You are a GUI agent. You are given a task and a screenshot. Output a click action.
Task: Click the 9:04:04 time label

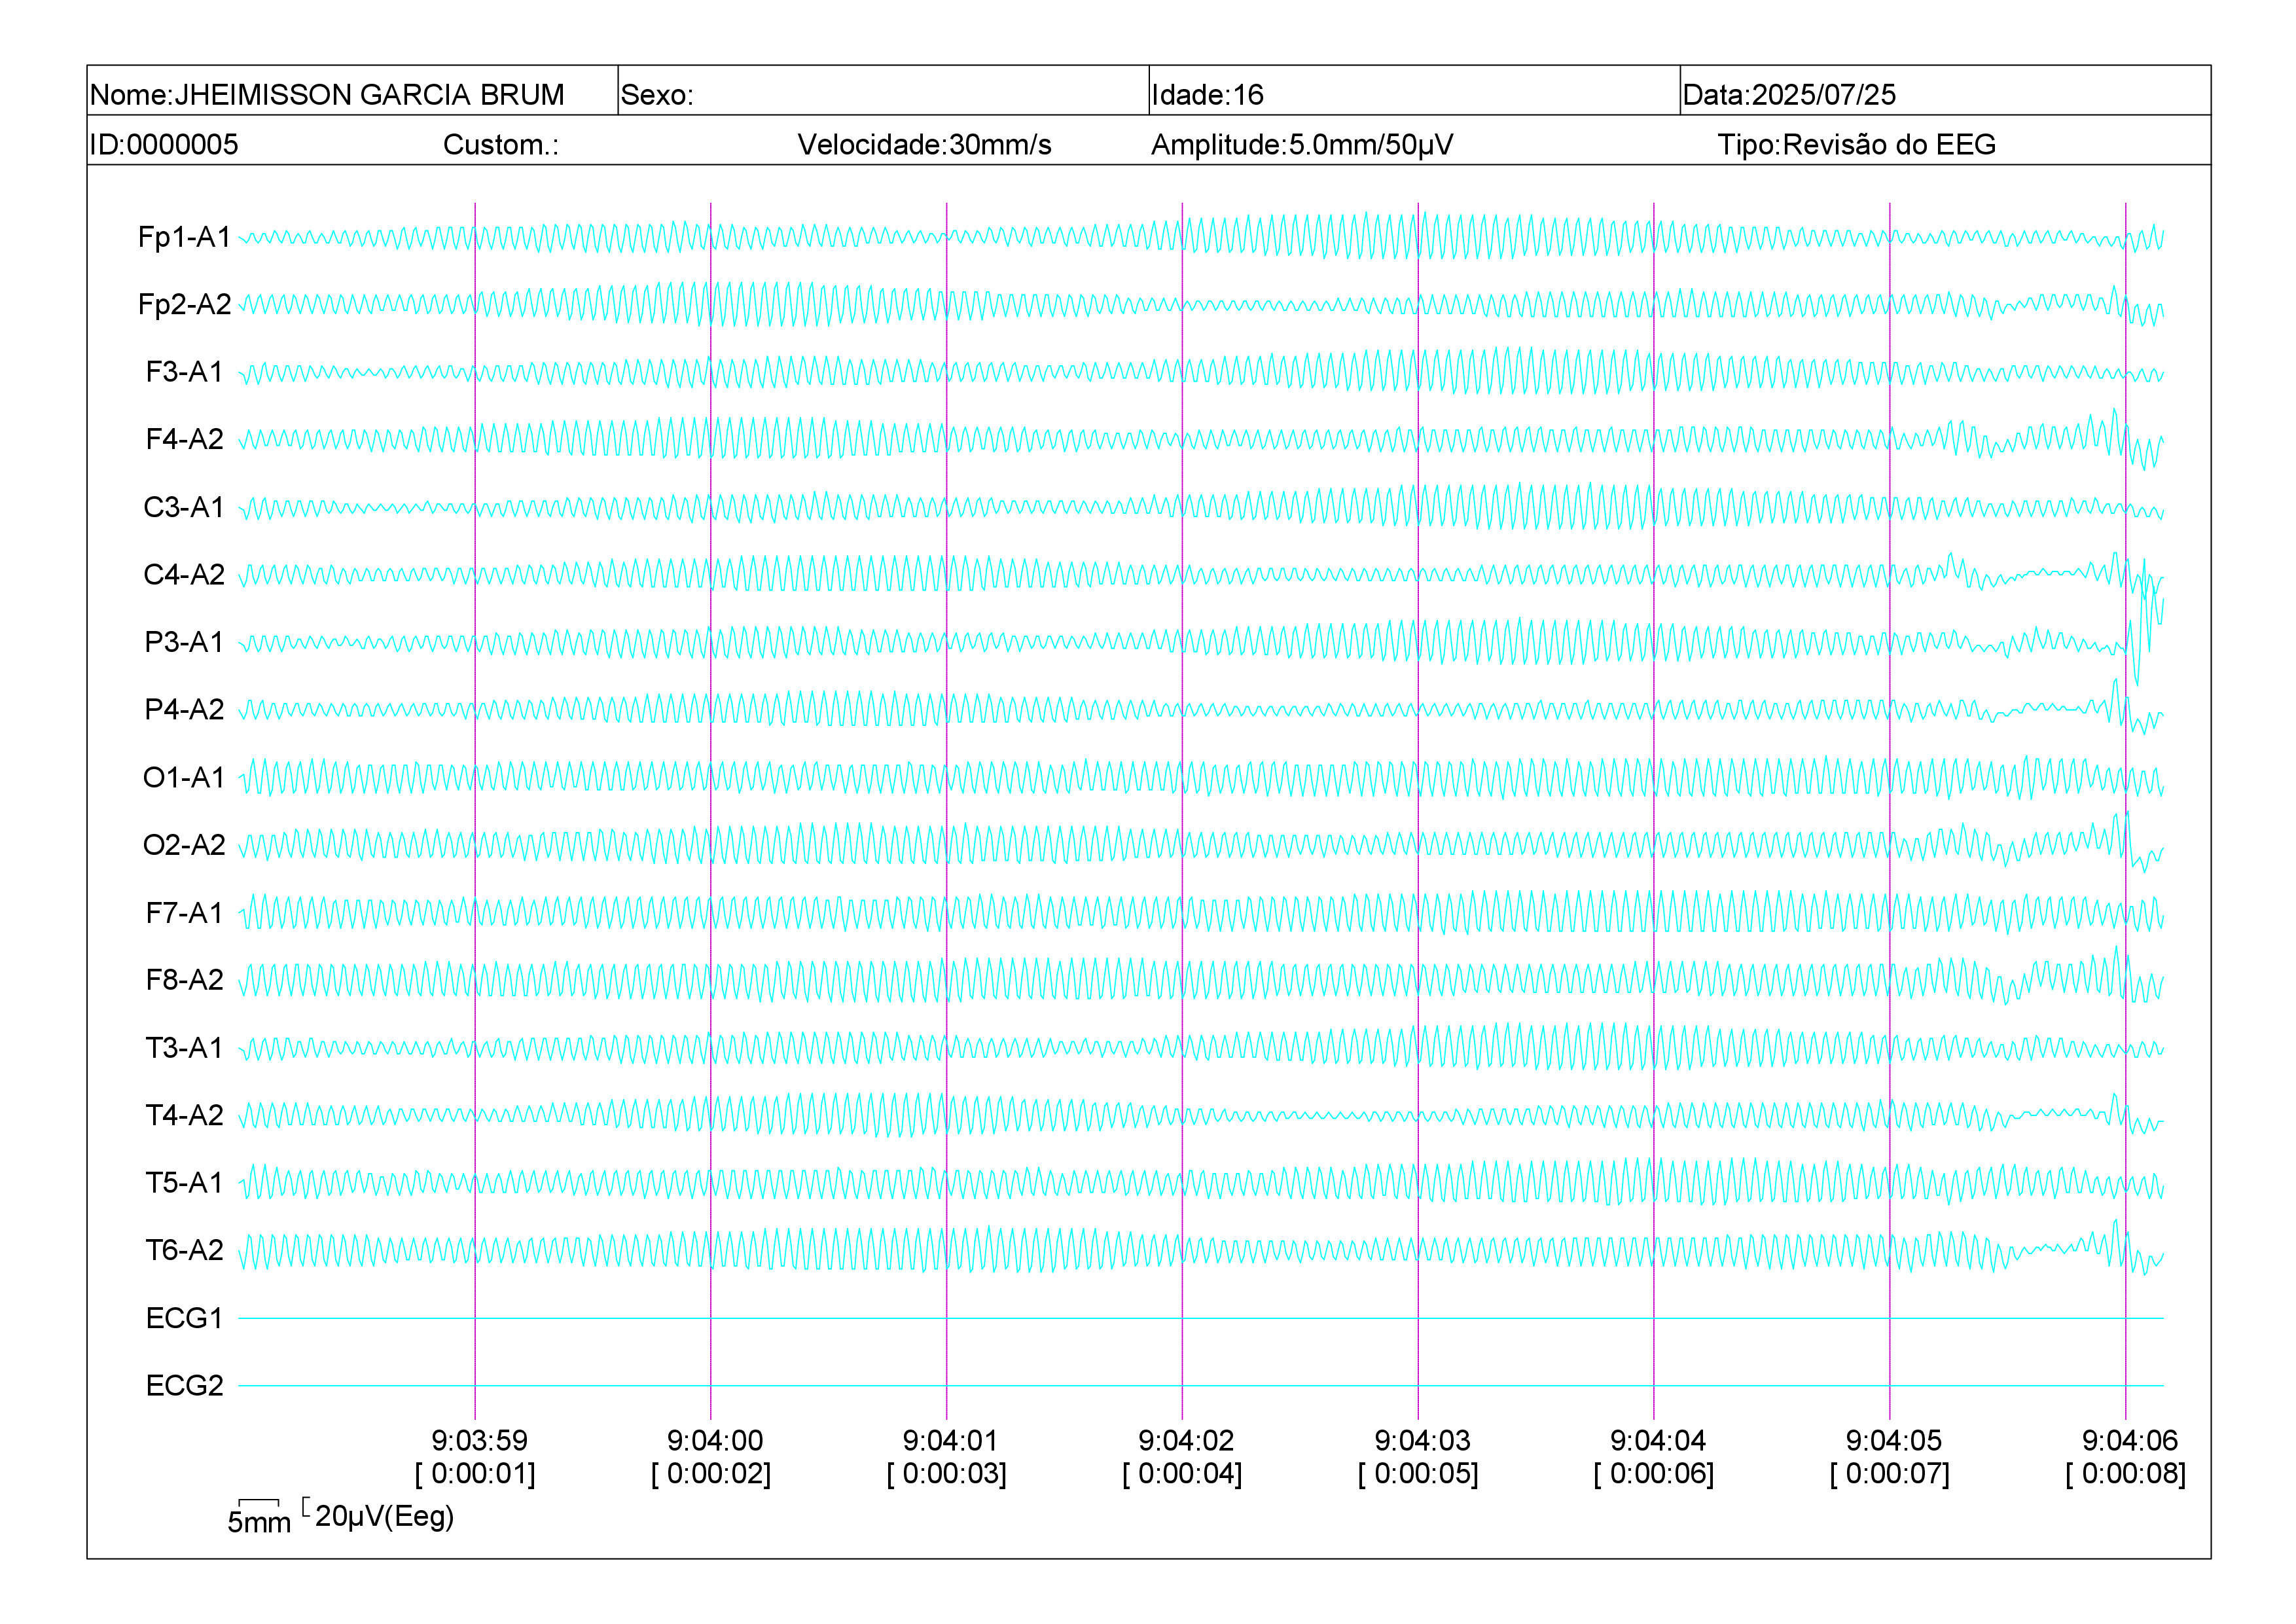1658,1441
